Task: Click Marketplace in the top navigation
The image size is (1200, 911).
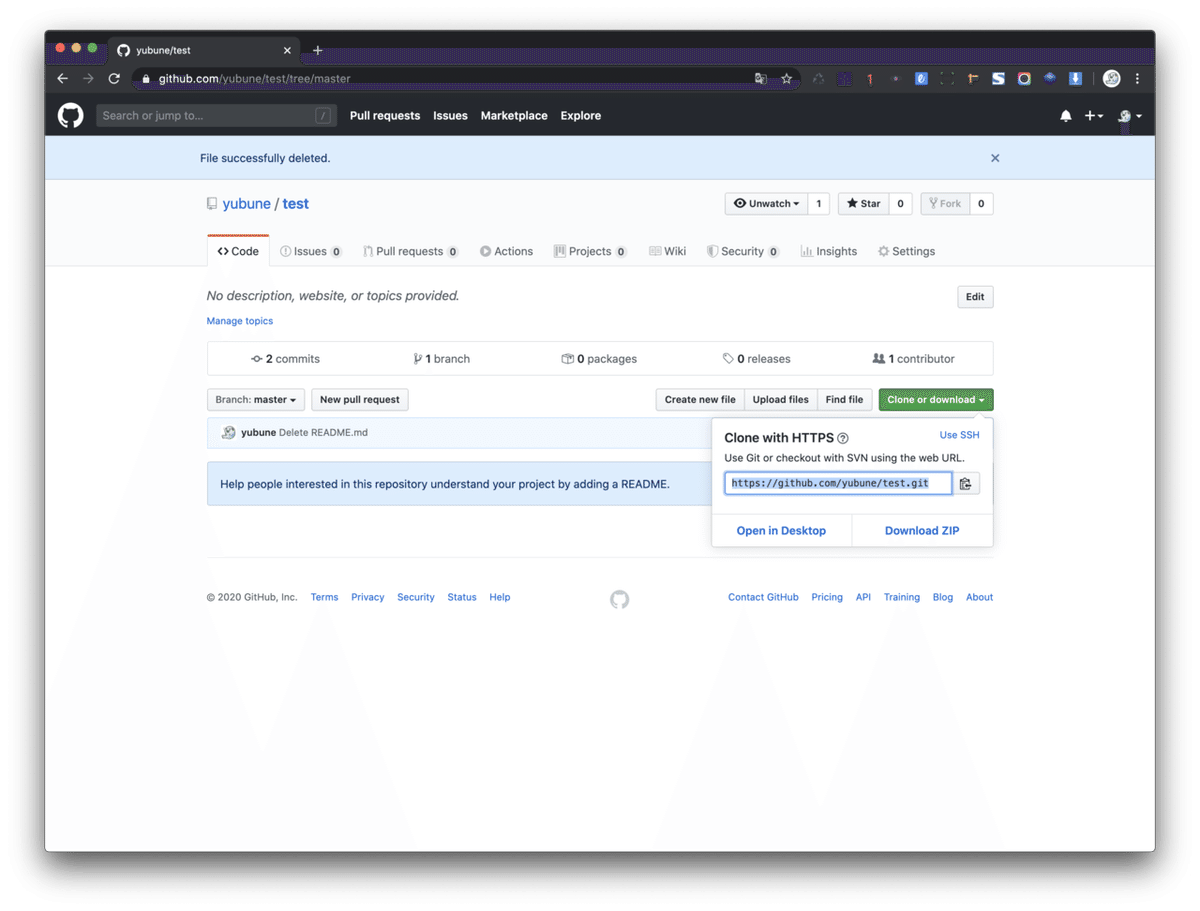Action: click(514, 116)
